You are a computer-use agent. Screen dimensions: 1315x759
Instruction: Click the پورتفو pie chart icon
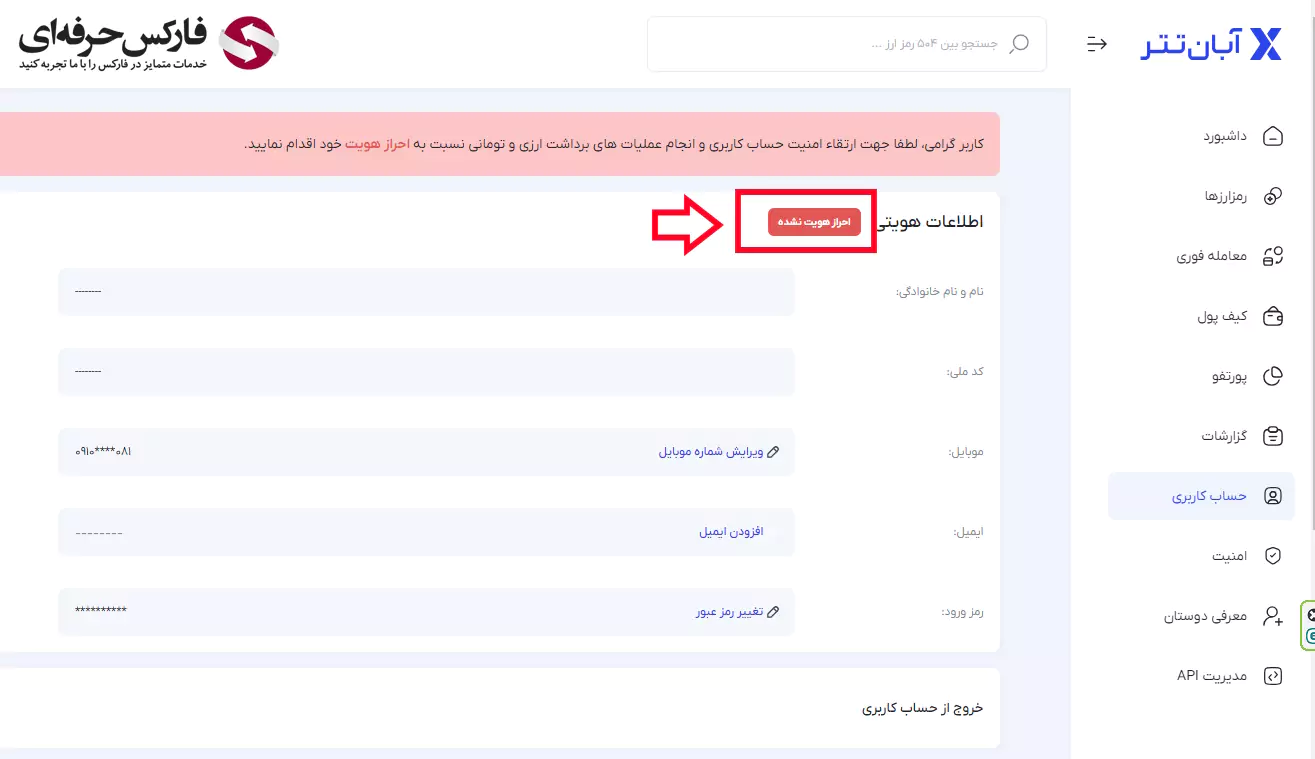tap(1273, 376)
